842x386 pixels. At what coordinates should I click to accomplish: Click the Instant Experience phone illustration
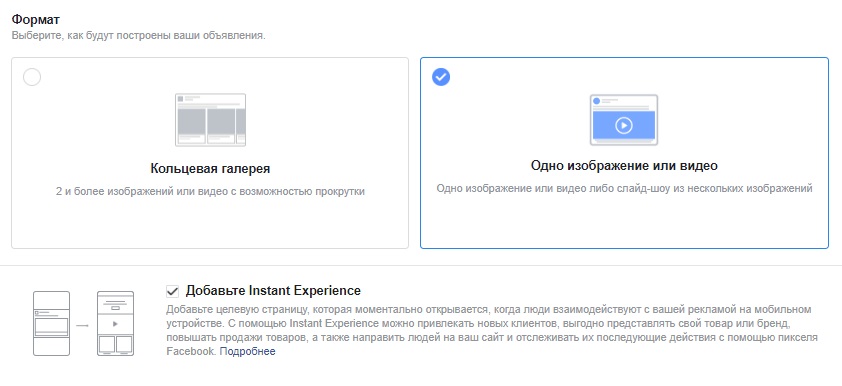point(83,323)
